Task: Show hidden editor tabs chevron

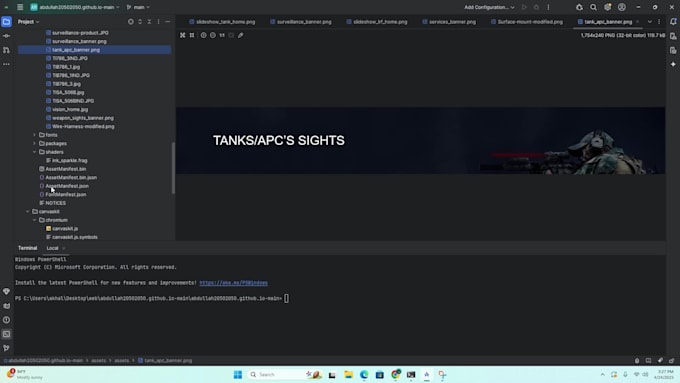Action: (650, 22)
